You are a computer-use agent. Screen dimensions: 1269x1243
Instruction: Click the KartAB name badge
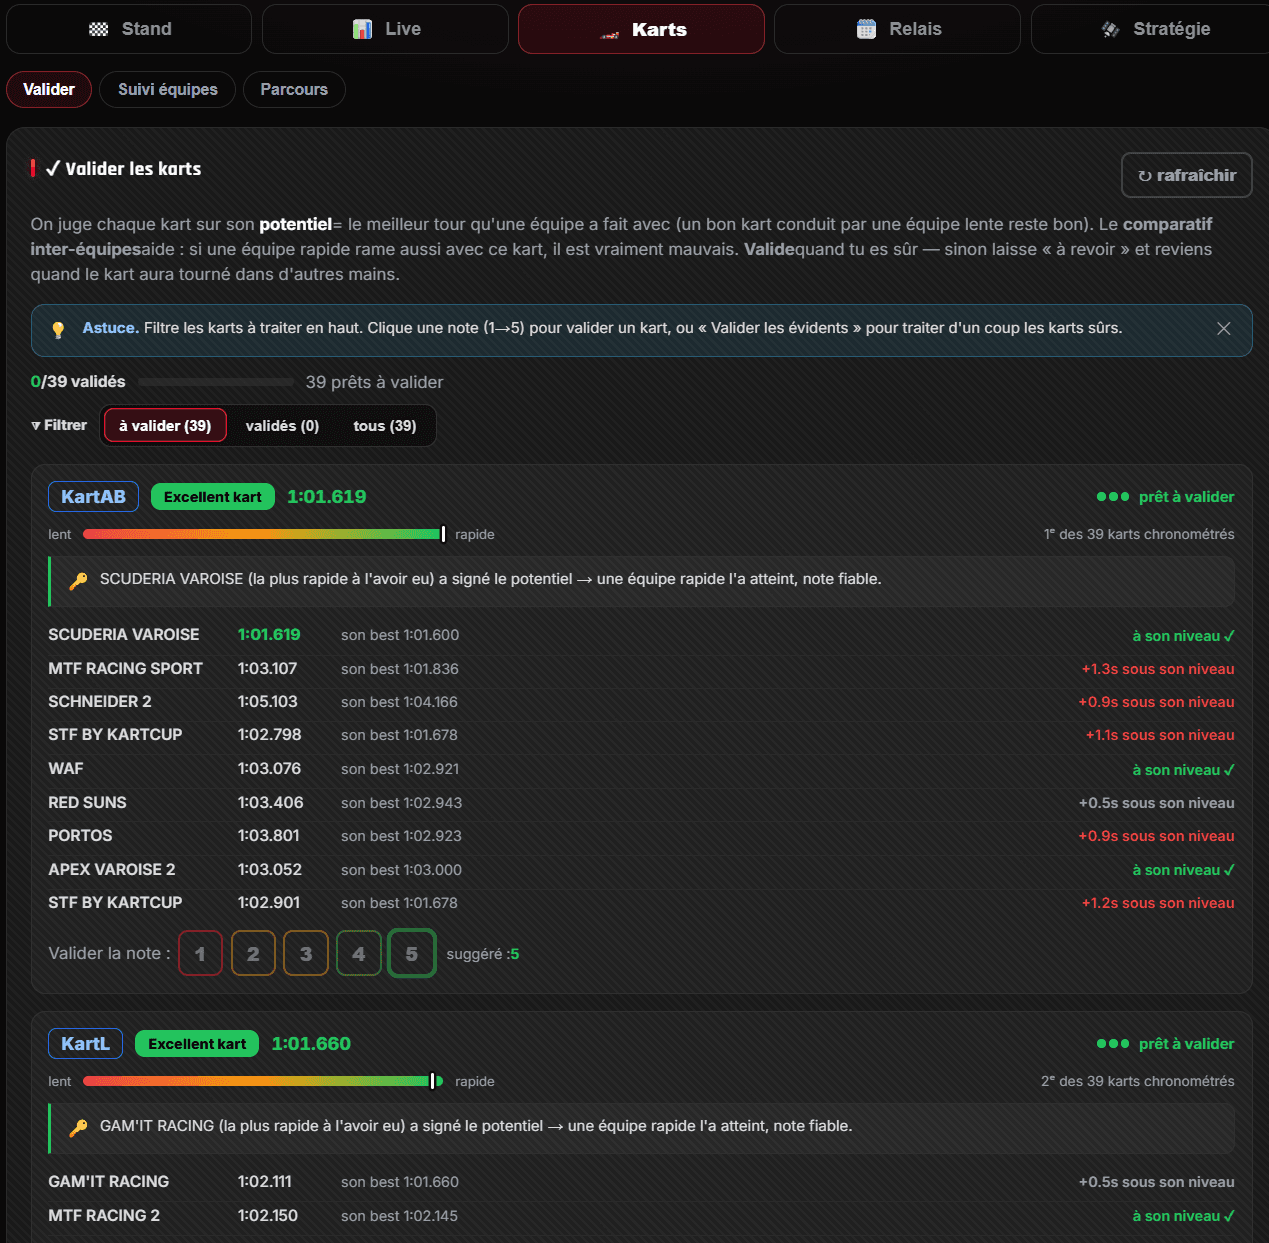pyautogui.click(x=93, y=497)
